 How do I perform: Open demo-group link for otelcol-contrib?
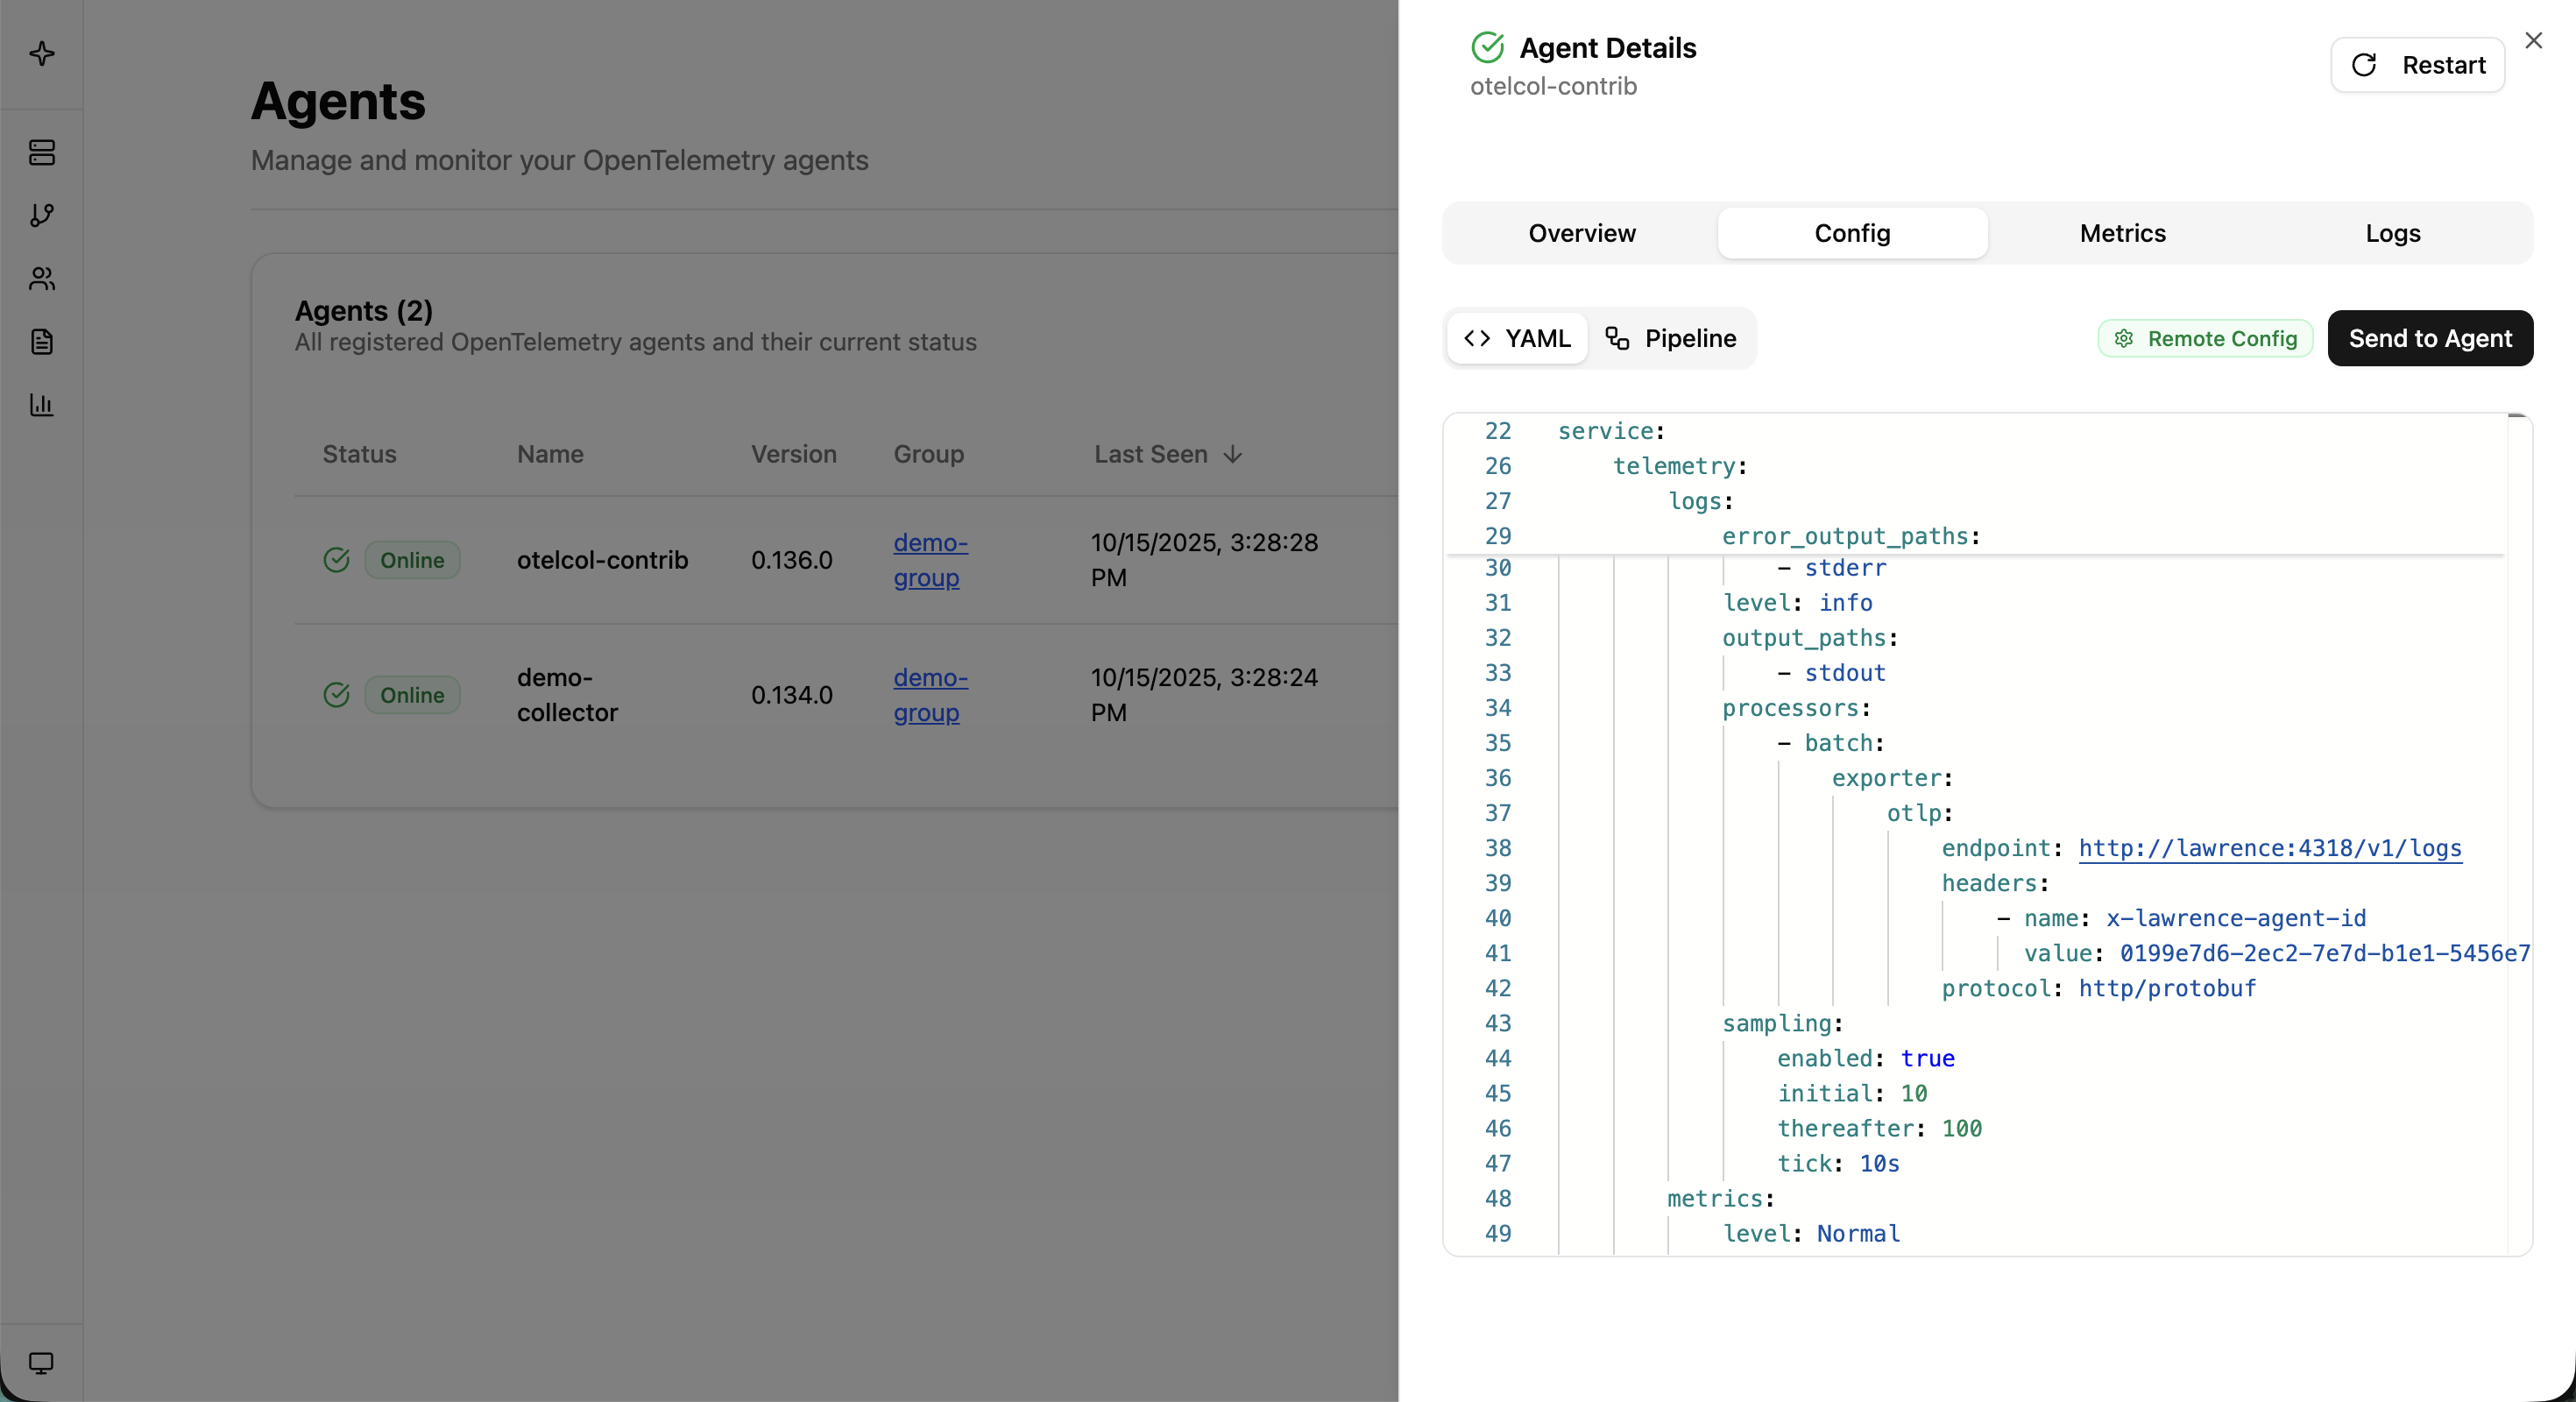point(930,560)
